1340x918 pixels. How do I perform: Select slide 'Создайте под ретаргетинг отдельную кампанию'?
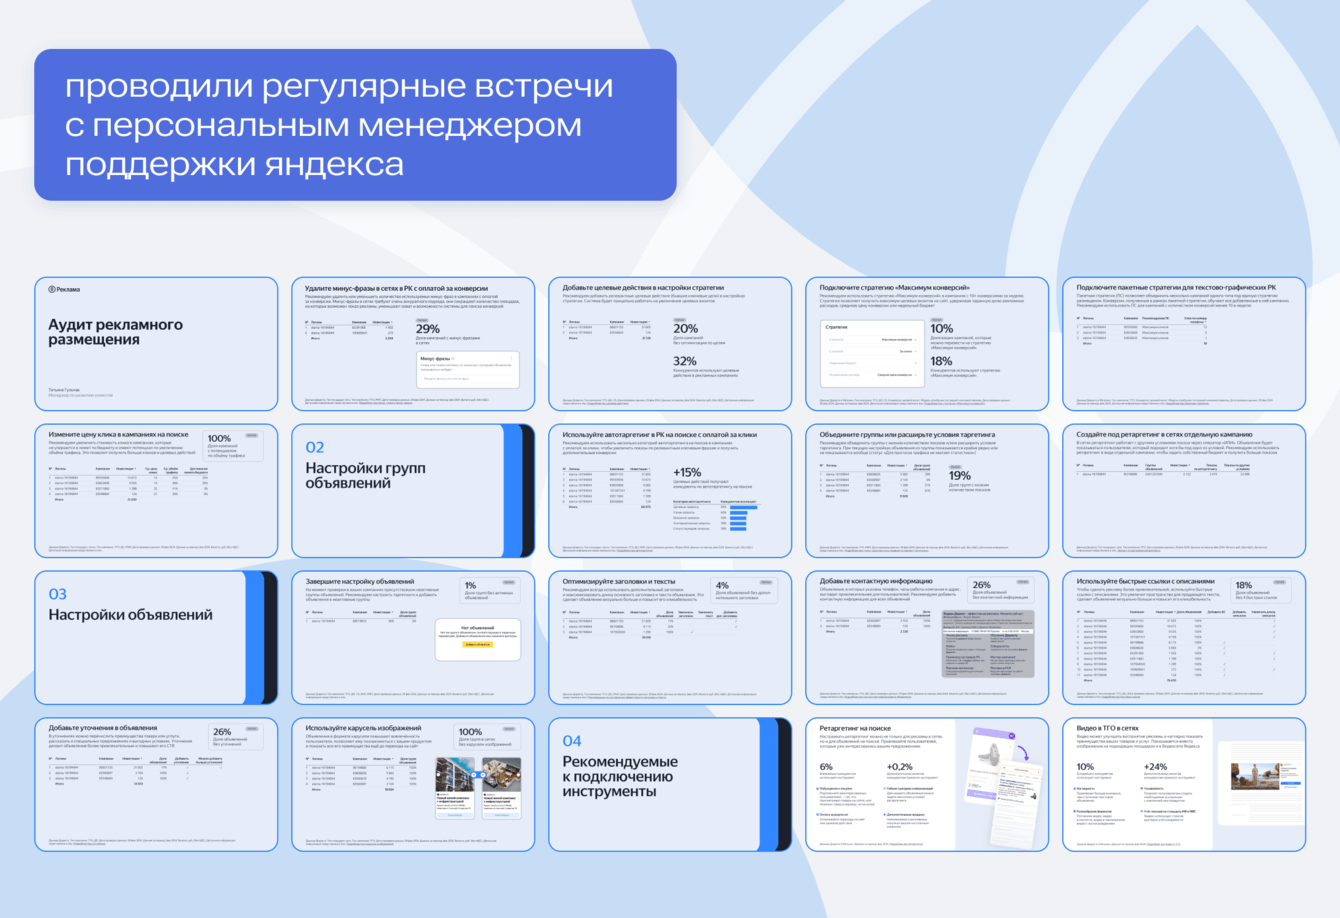tap(1184, 491)
